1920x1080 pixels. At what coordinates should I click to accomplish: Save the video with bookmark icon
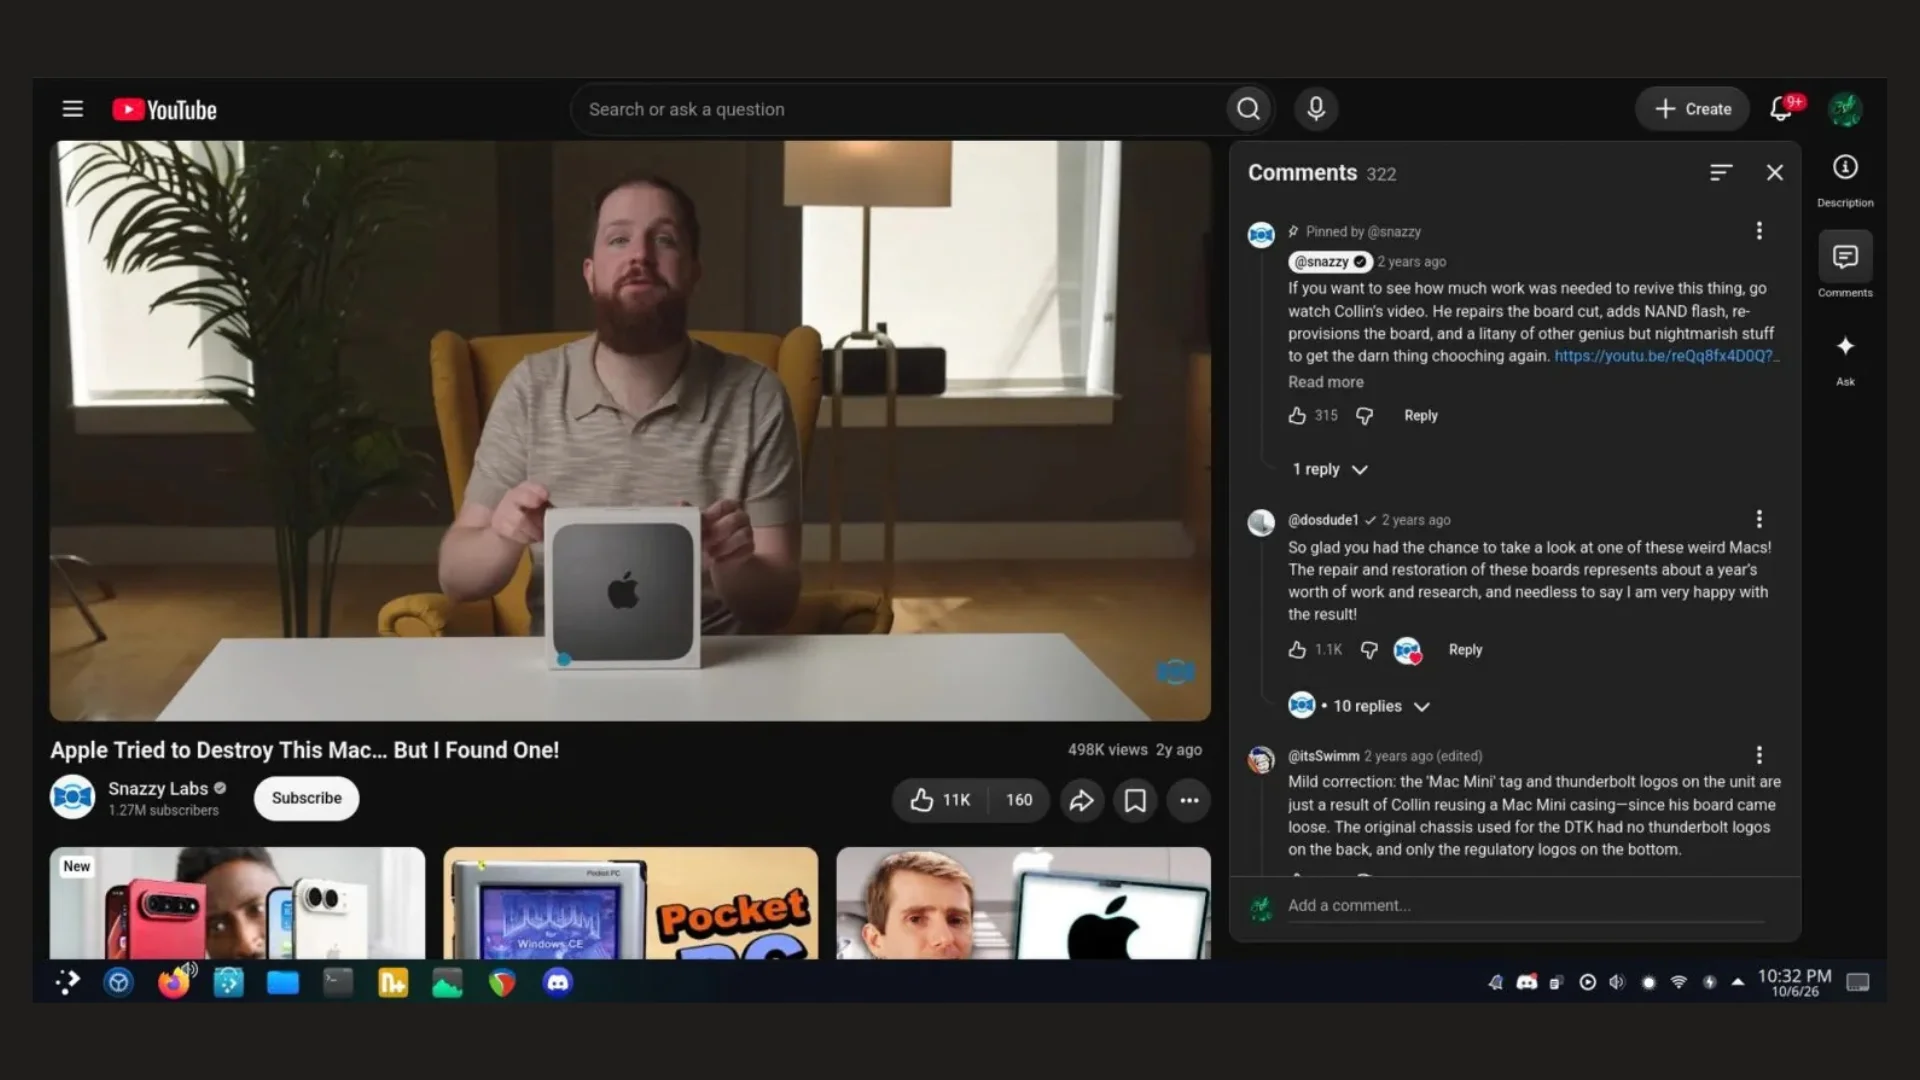tap(1135, 800)
